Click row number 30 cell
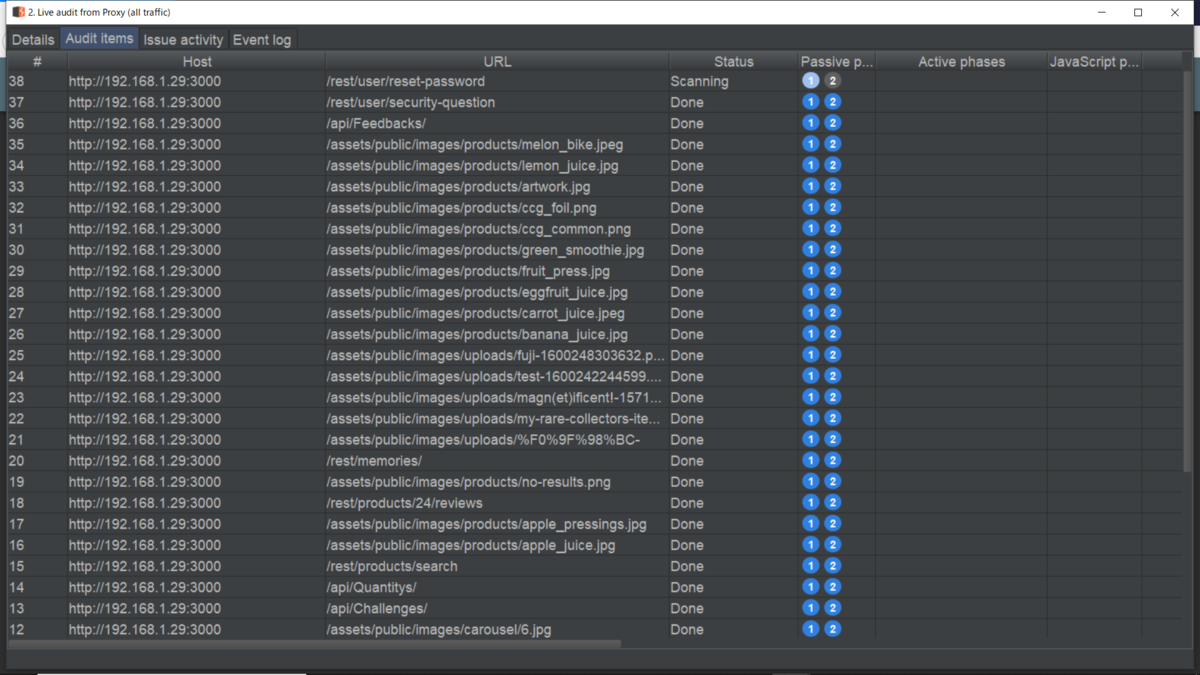The image size is (1200, 675). [37, 249]
